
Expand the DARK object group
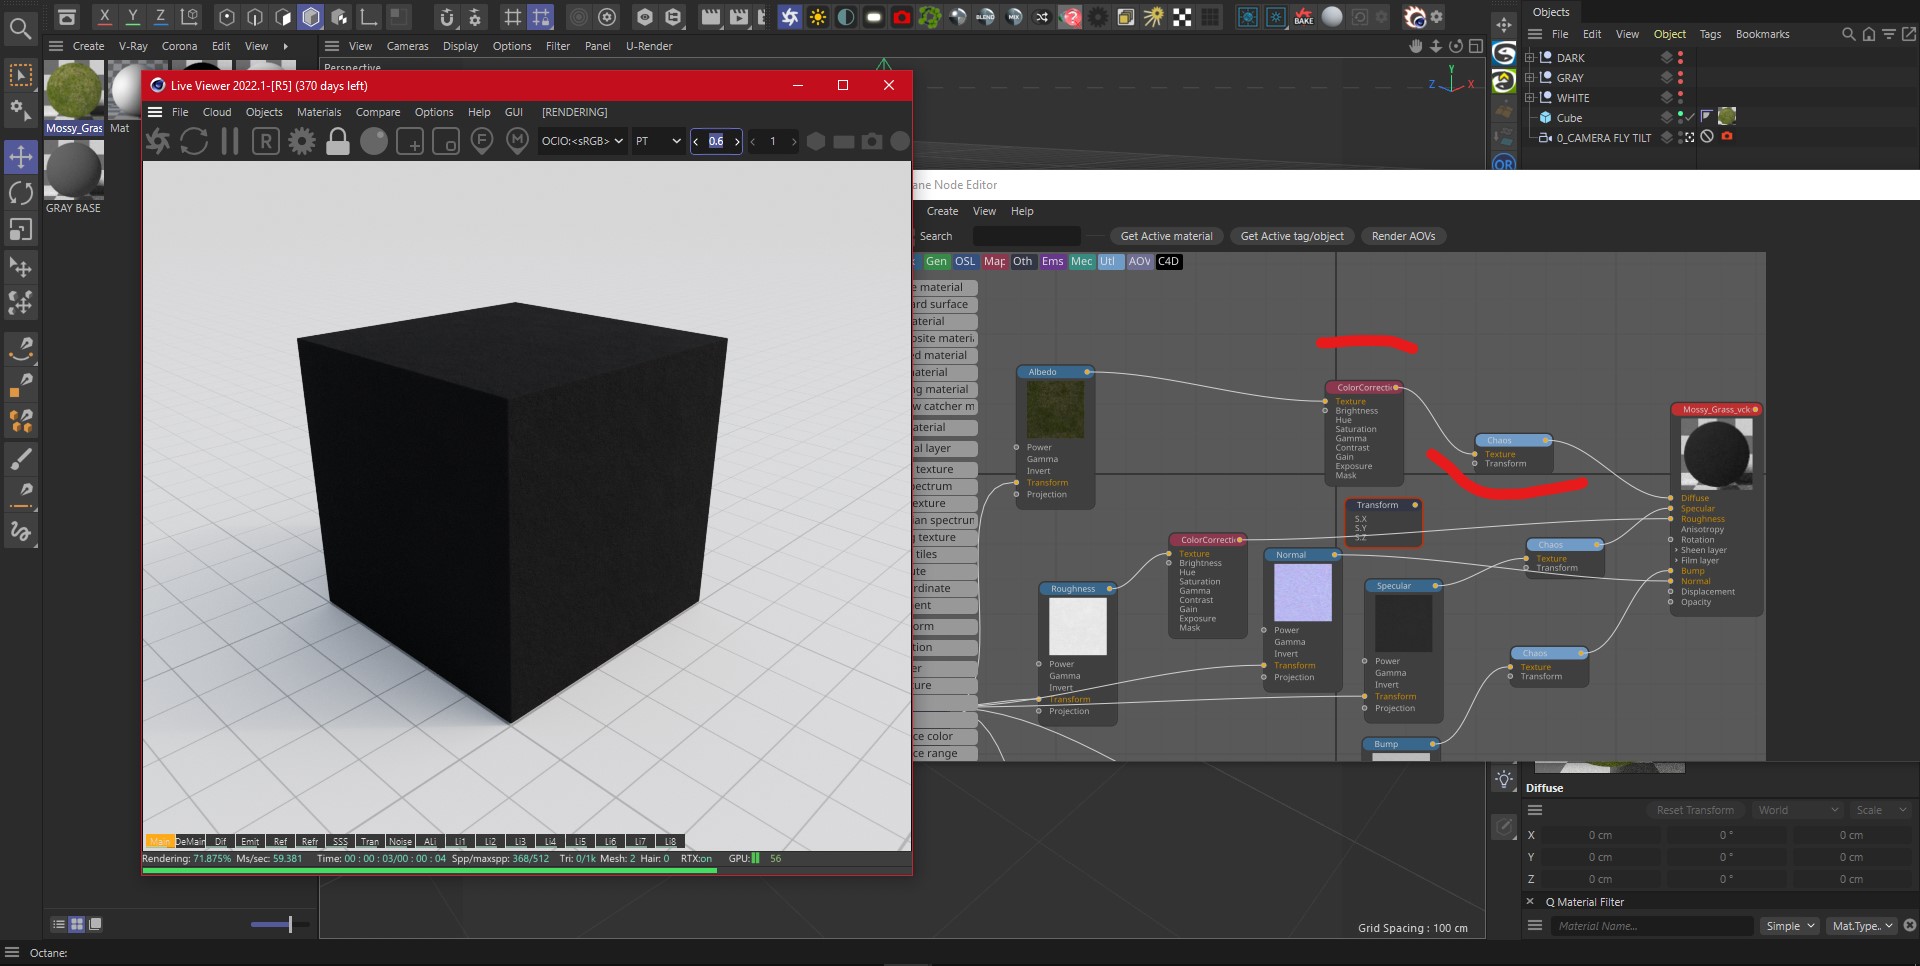pyautogui.click(x=1529, y=58)
